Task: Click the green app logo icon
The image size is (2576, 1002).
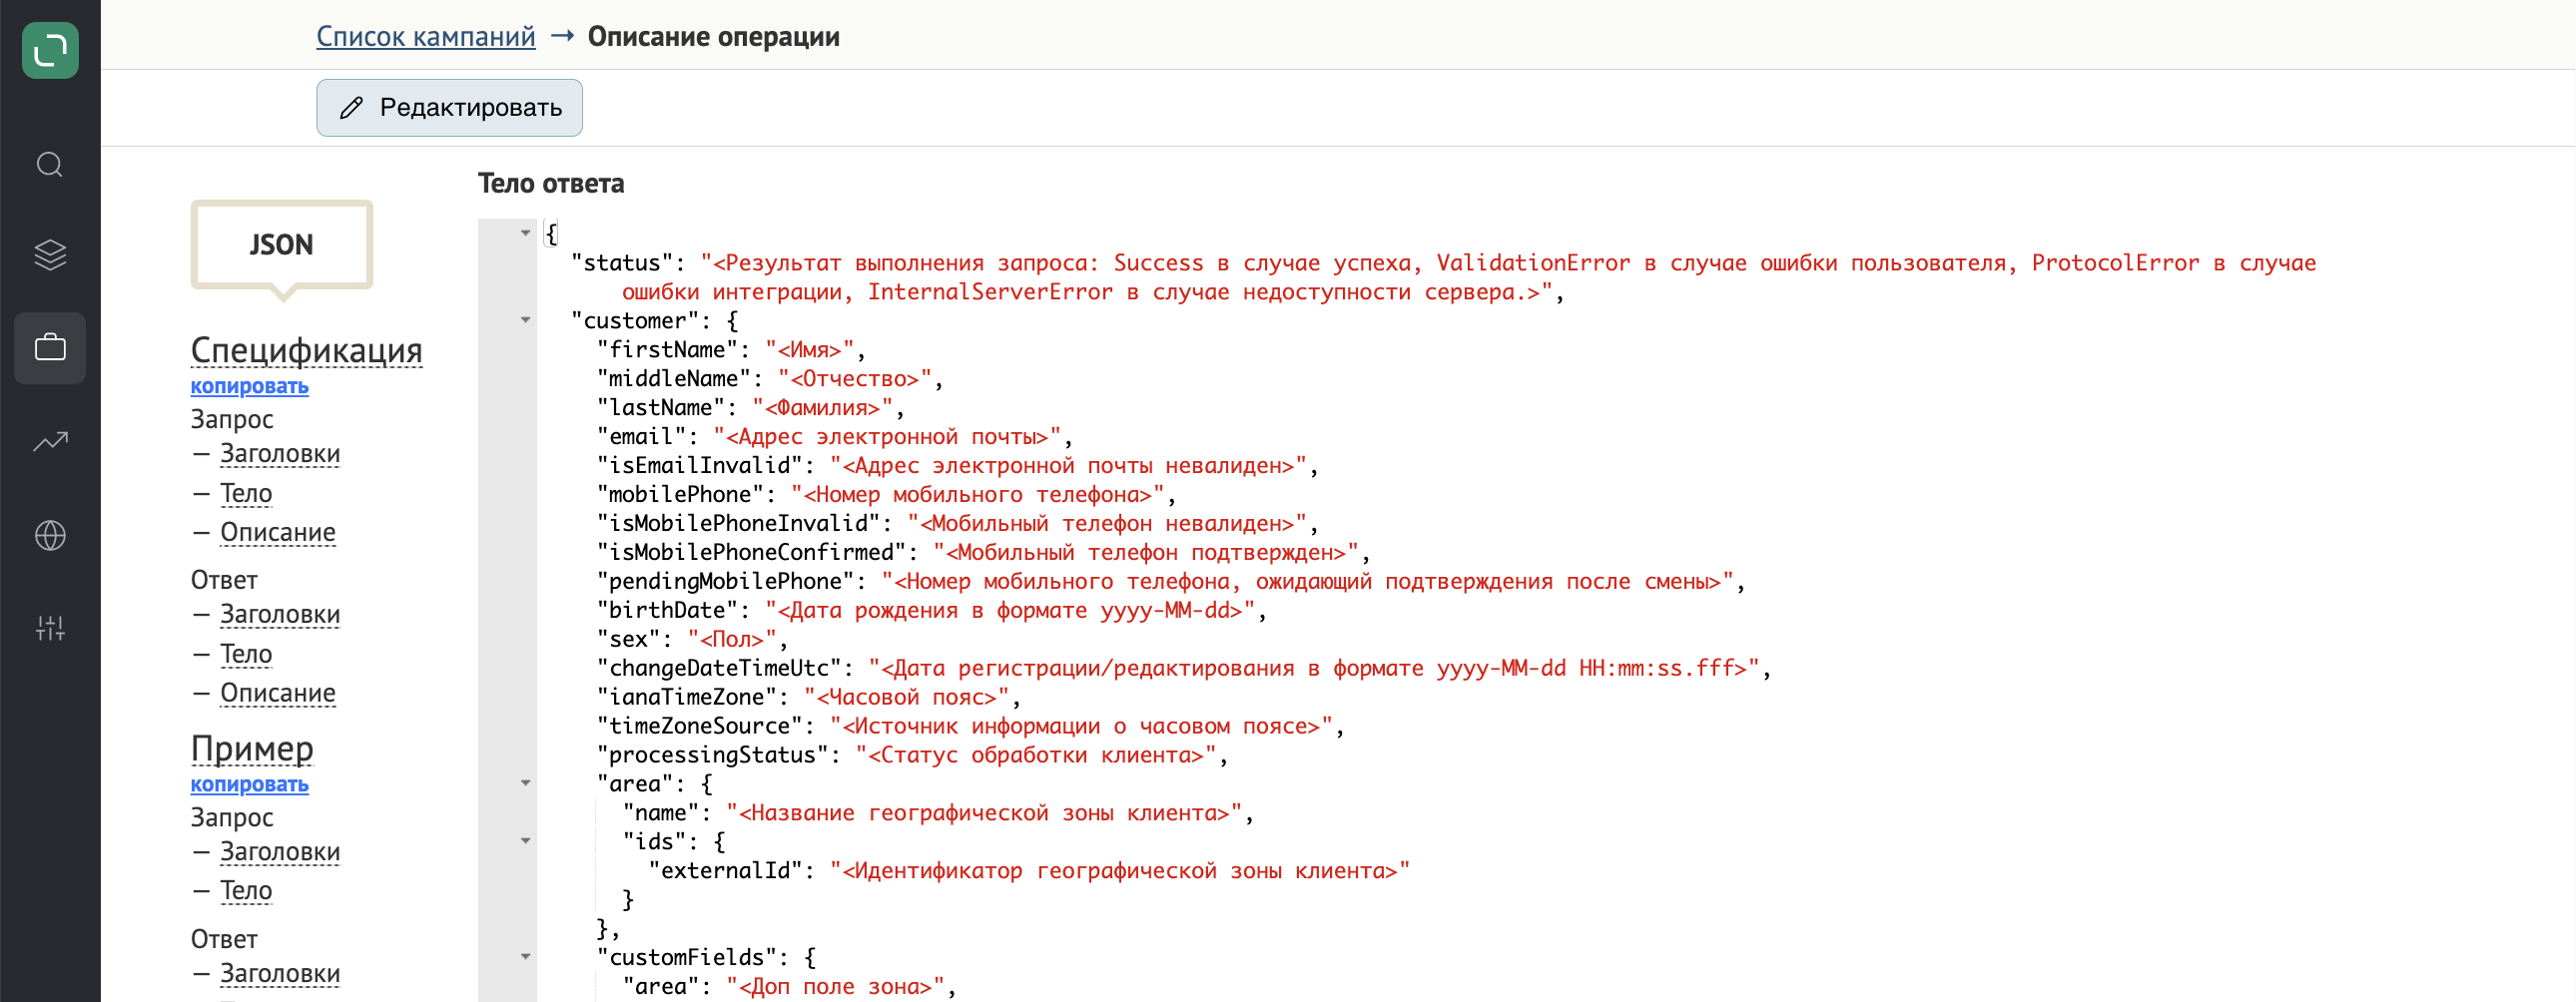Action: 50,50
